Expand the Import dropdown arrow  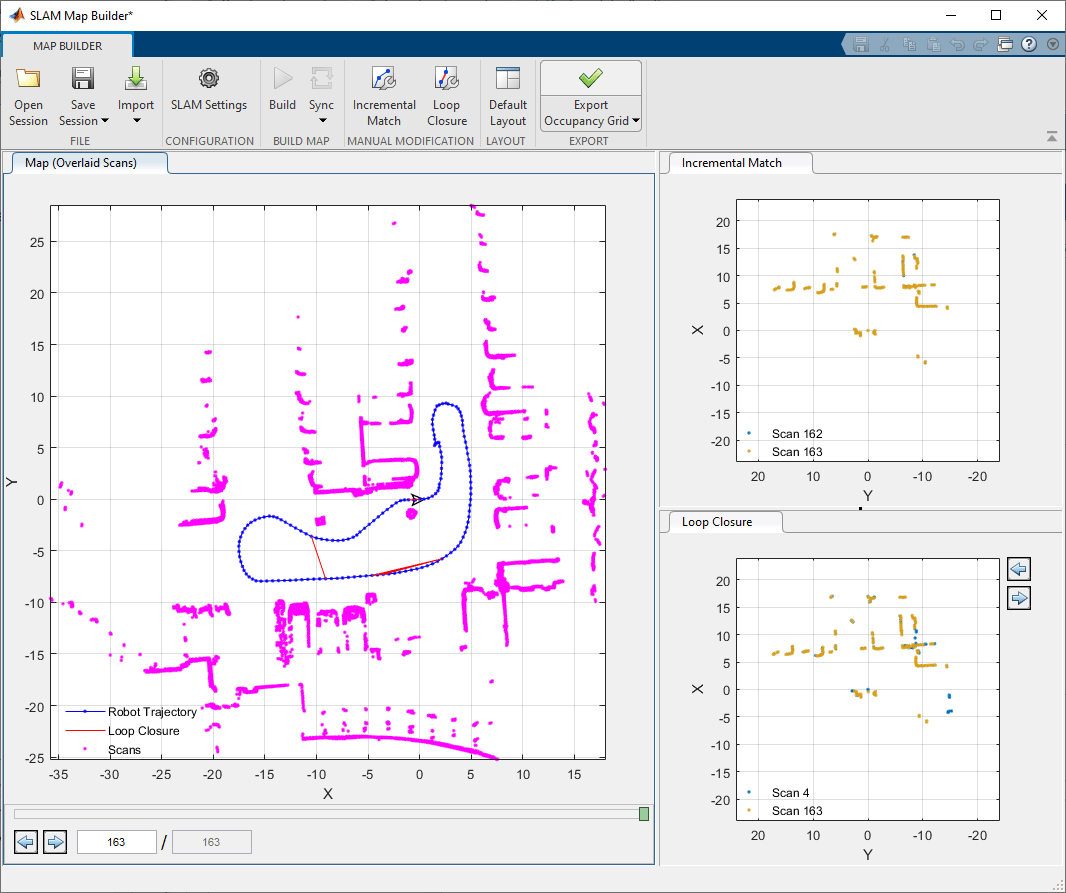[x=136, y=121]
